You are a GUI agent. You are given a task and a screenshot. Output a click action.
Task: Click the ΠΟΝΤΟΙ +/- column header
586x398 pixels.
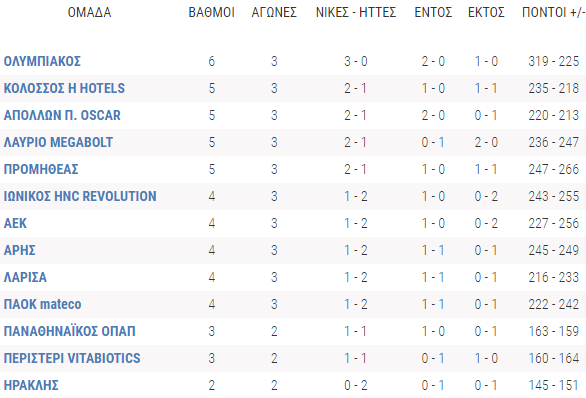554,12
